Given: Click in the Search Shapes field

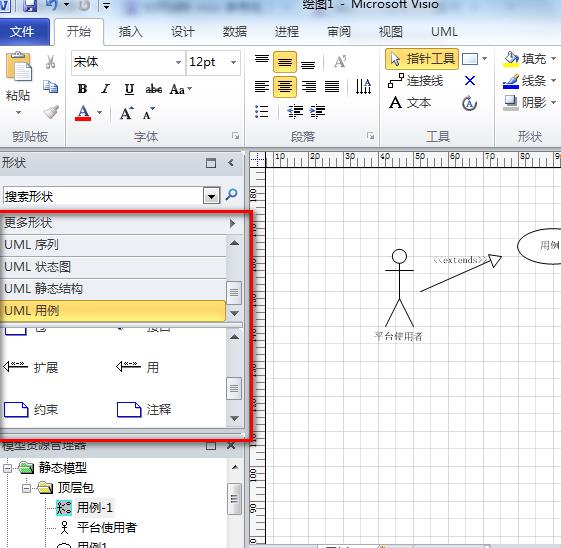Looking at the screenshot, I should pyautogui.click(x=103, y=196).
